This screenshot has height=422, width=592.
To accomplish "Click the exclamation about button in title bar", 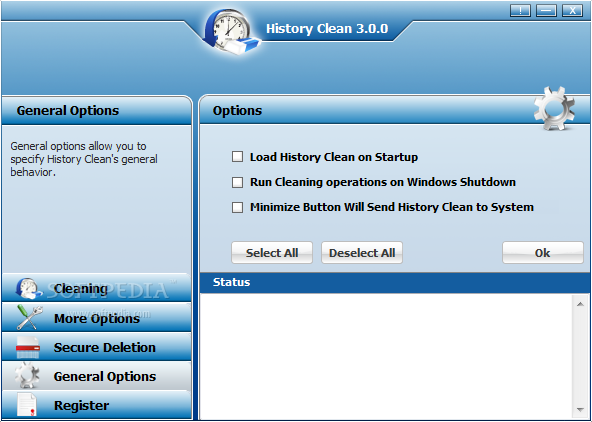I will [520, 11].
